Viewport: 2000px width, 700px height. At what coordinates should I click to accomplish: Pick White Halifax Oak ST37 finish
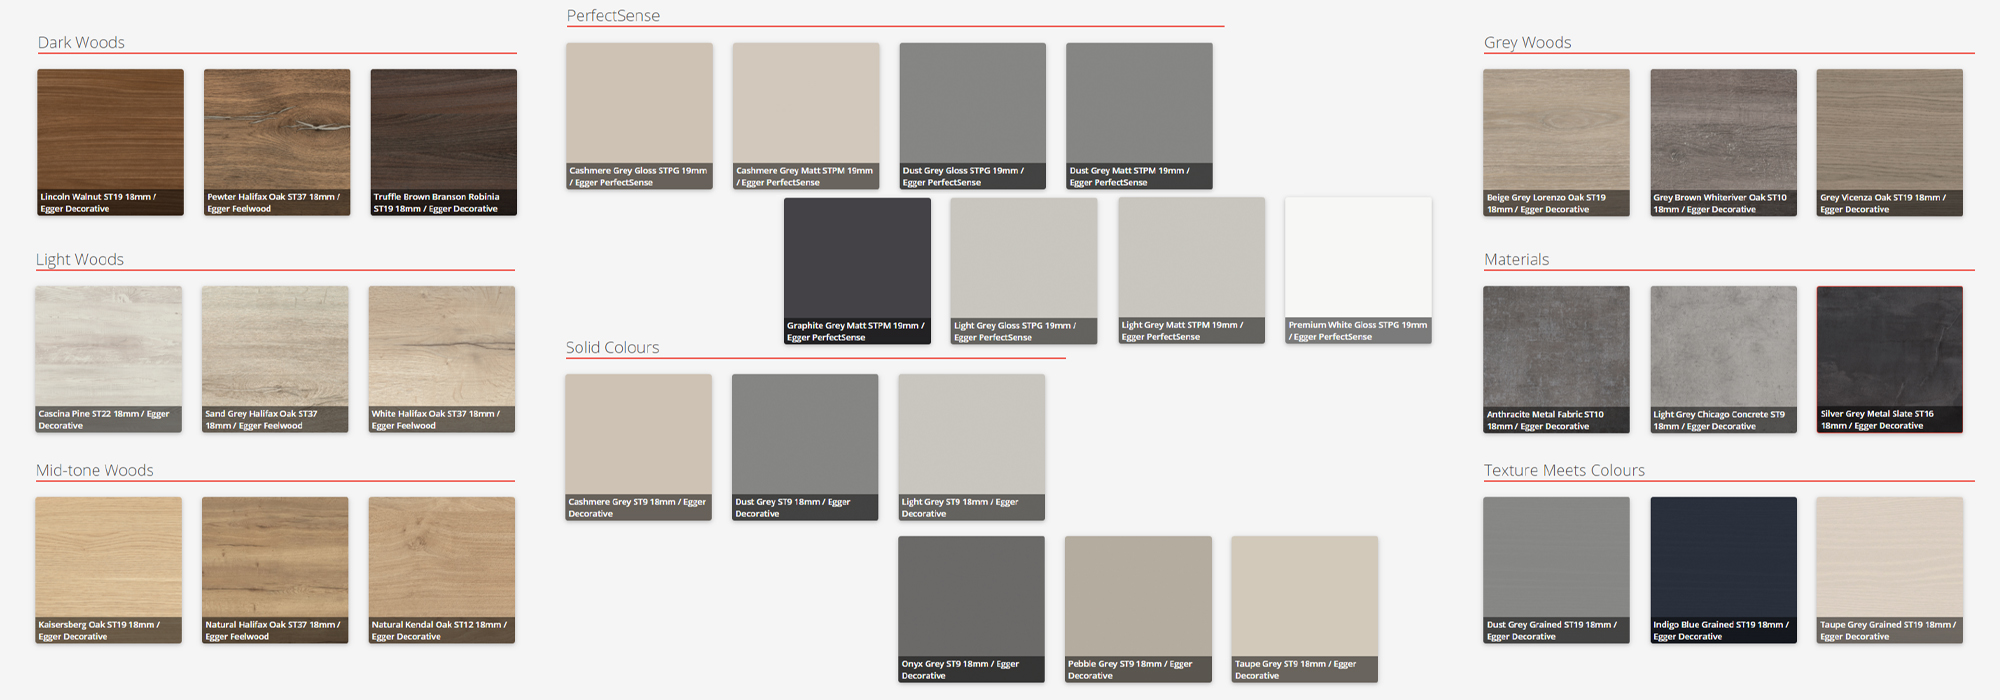442,359
